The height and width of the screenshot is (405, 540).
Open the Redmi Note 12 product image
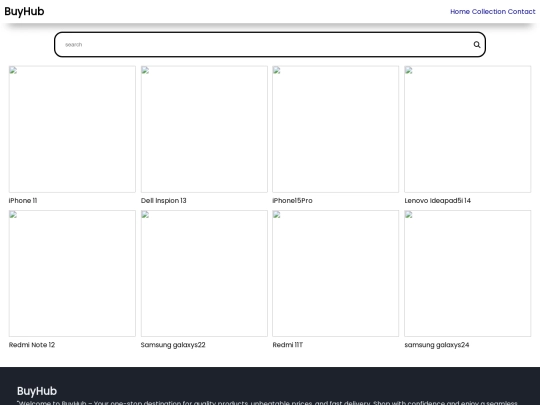click(72, 273)
